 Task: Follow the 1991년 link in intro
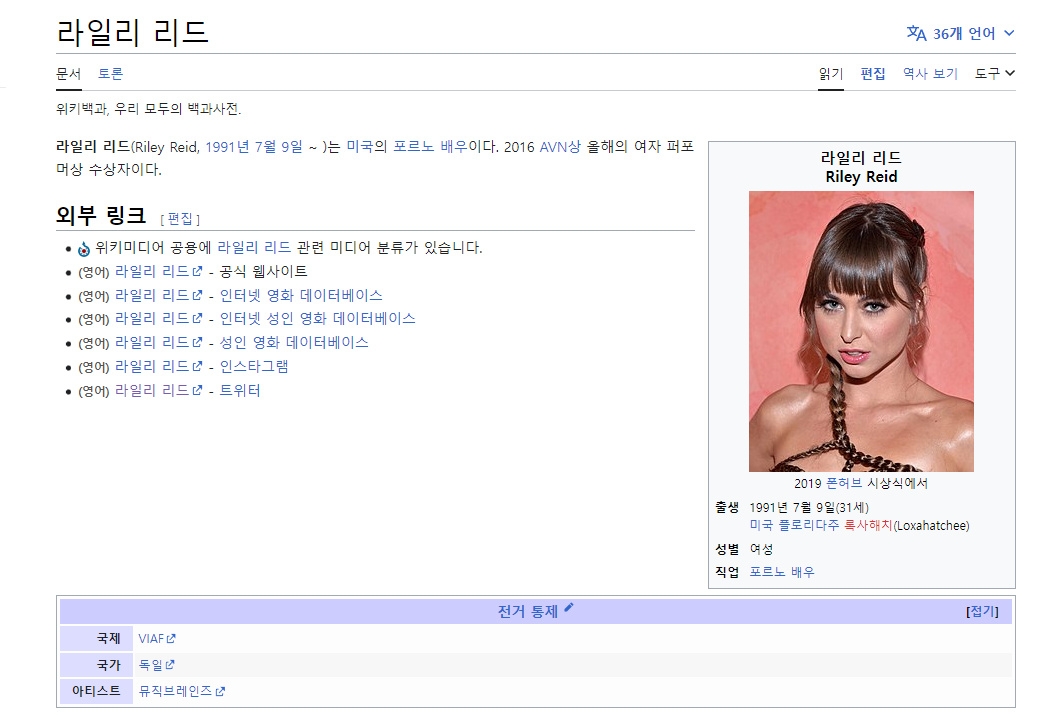227,147
